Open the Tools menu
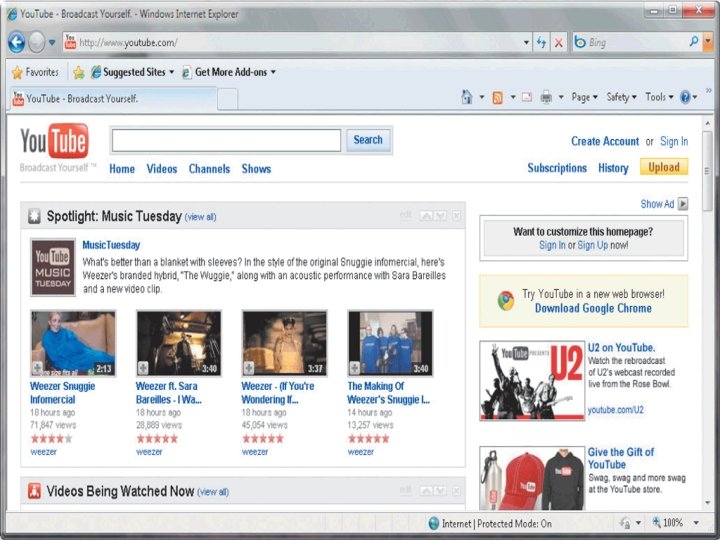This screenshot has width=720, height=540. (x=659, y=97)
